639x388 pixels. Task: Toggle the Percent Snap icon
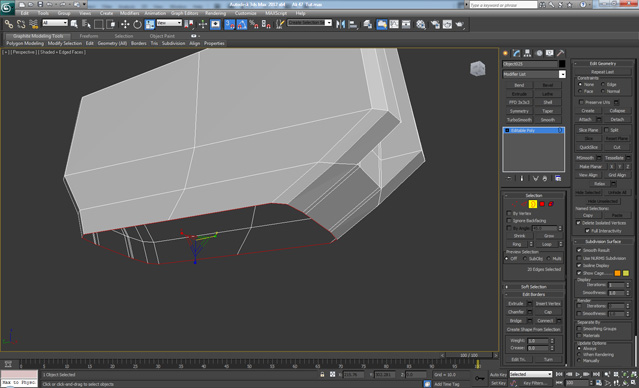pyautogui.click(x=254, y=24)
